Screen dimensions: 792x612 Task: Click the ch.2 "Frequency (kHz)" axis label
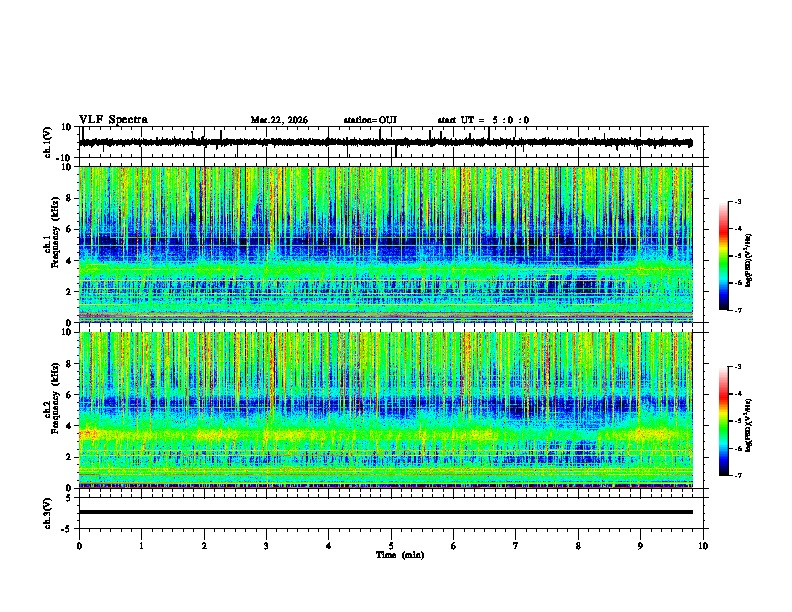point(55,398)
